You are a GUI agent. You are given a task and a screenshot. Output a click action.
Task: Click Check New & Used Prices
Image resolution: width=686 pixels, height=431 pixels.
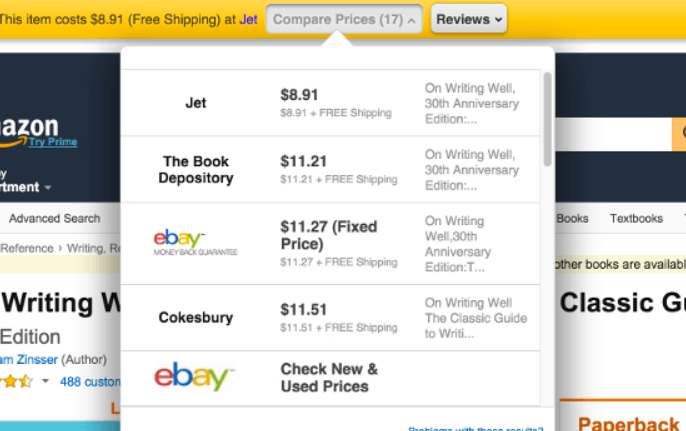[329, 378]
